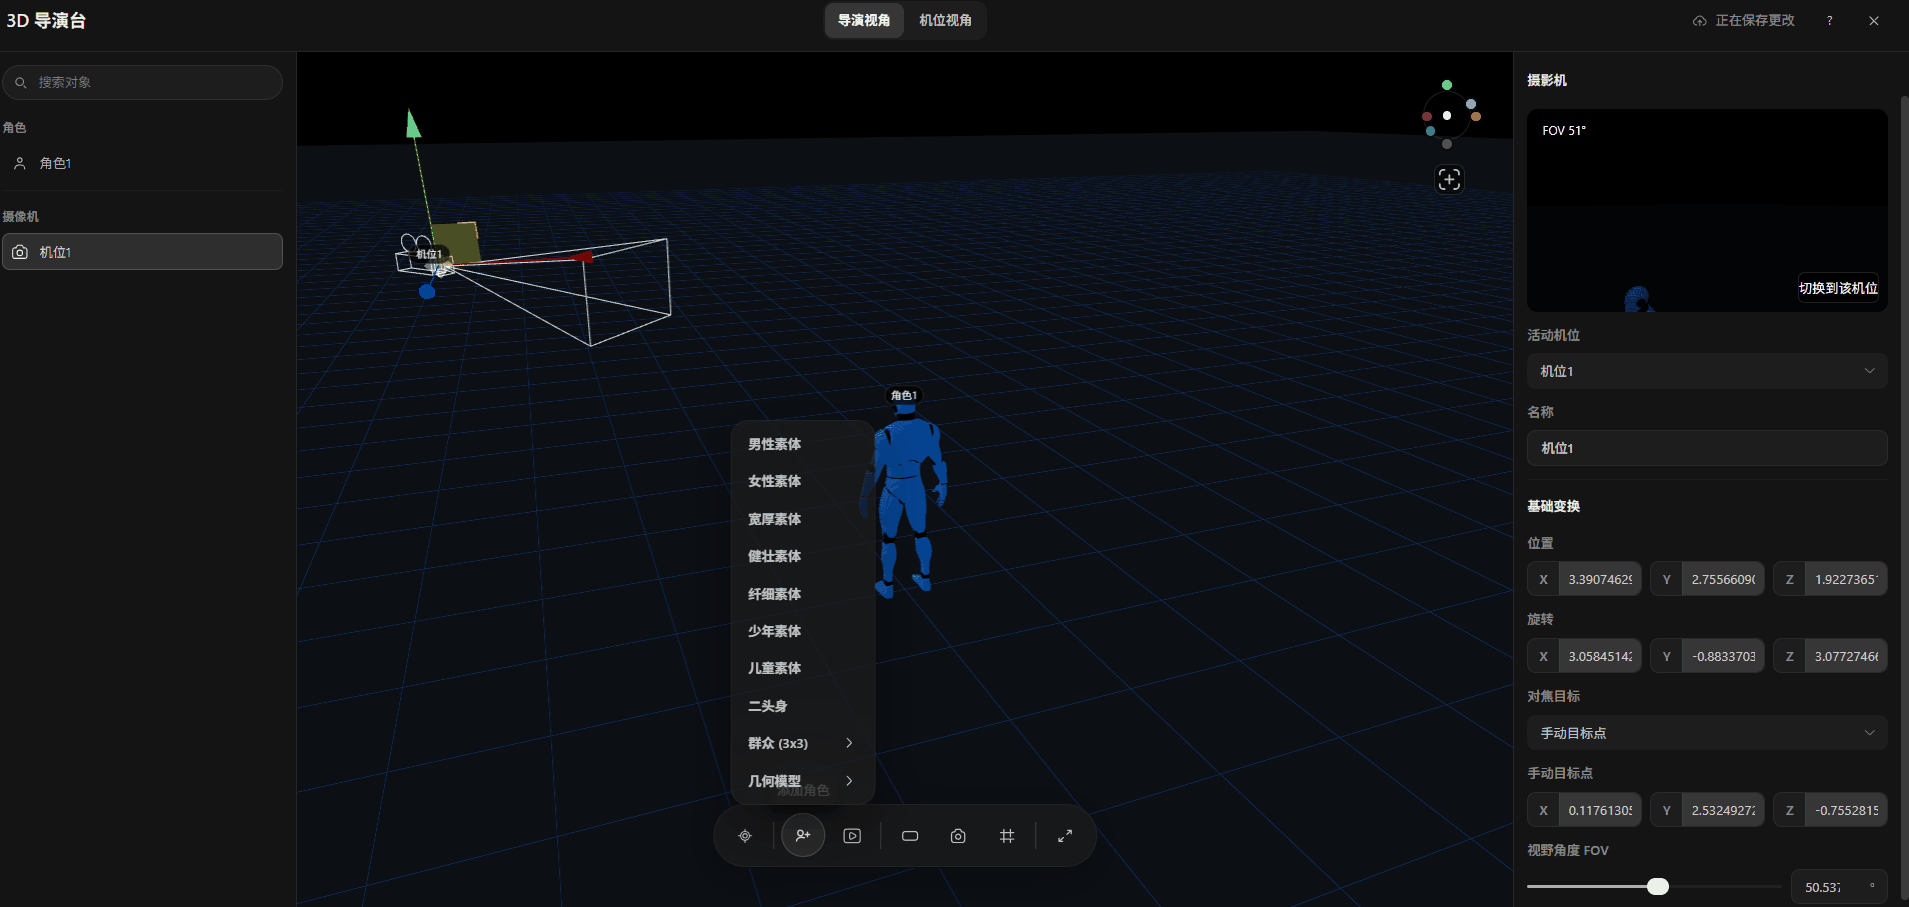
Task: Click the 手动目标点 Z value field
Action: [1846, 810]
